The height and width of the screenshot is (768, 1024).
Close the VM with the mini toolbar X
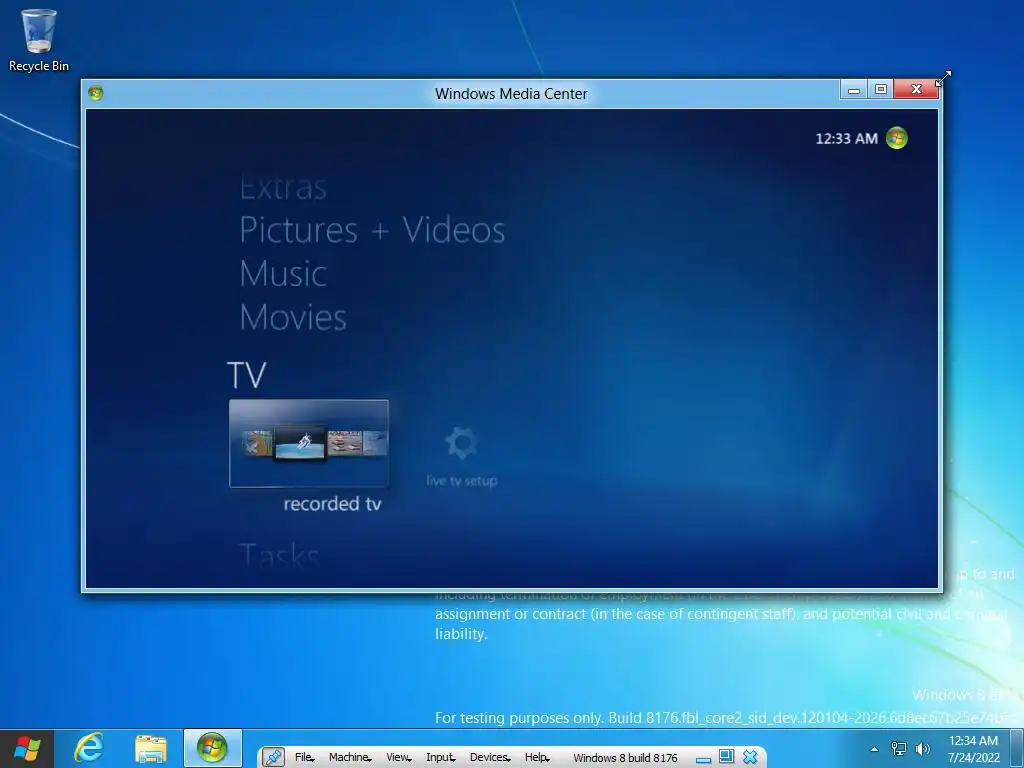(750, 757)
